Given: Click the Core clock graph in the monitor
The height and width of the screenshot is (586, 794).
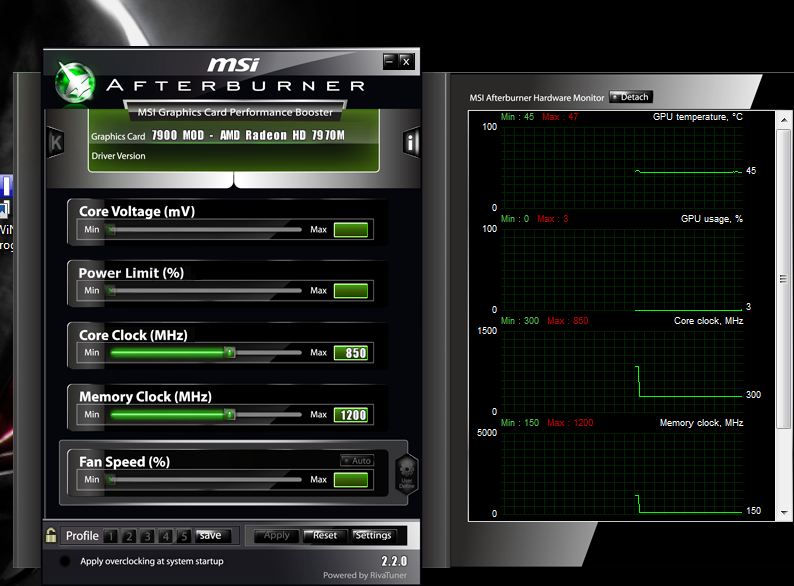Looking at the screenshot, I should tap(622, 371).
